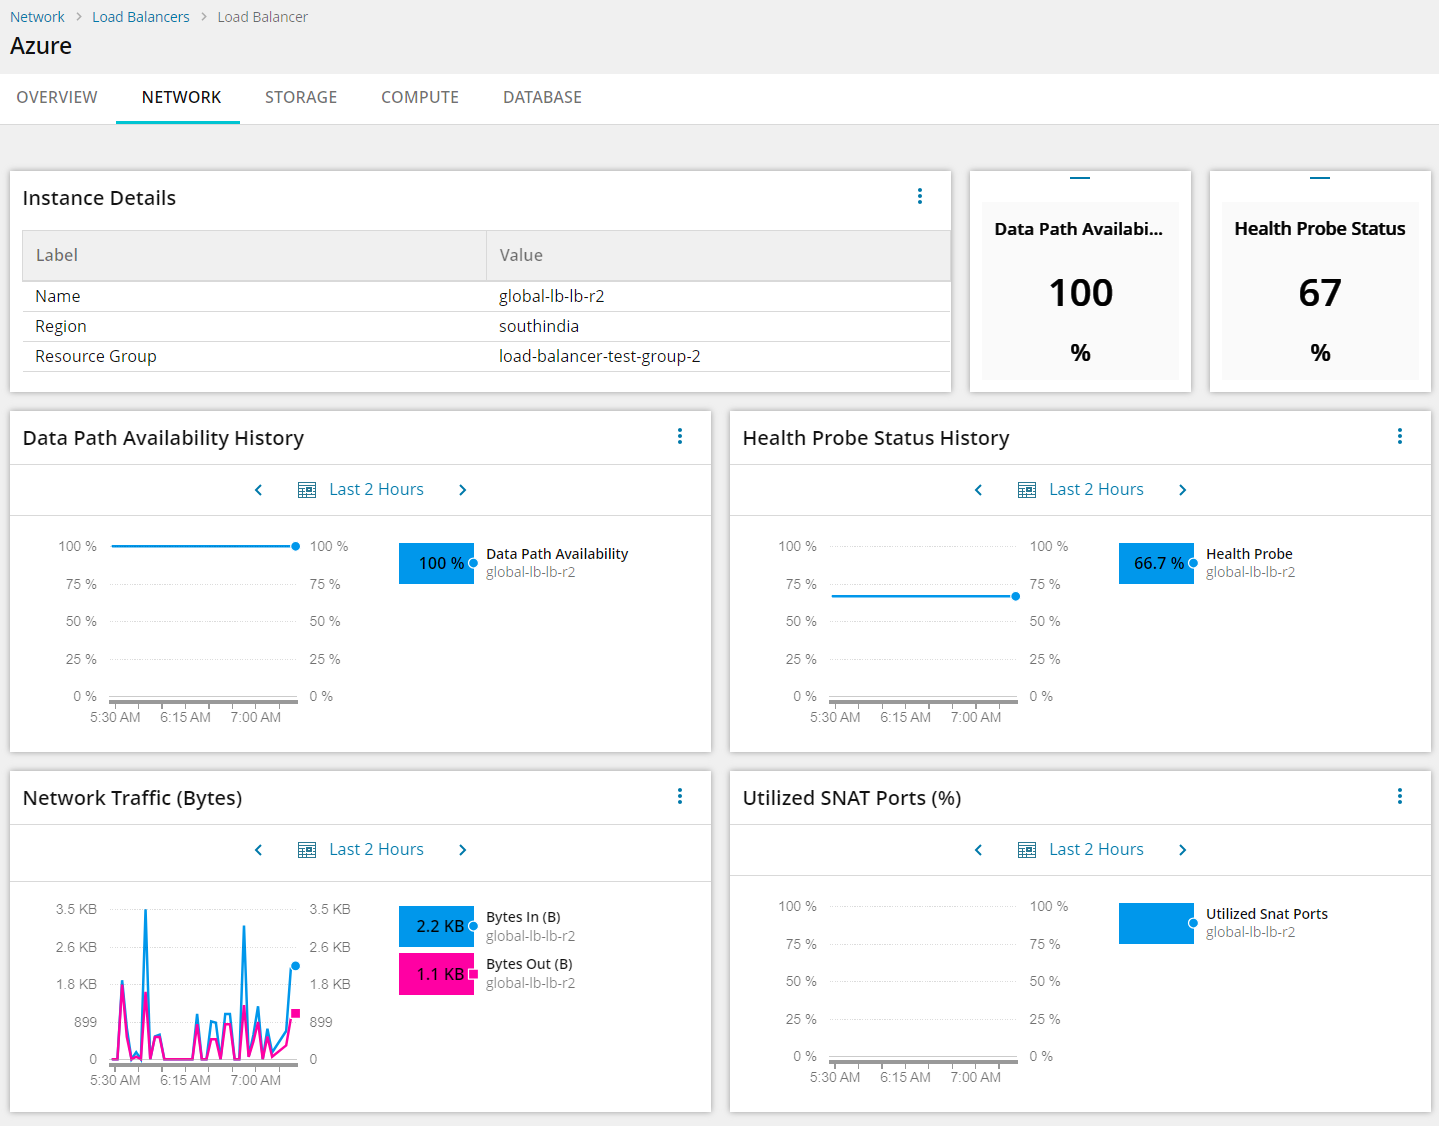Go to next time range in Utilized SNAT Ports
This screenshot has width=1439, height=1126.
(x=1182, y=850)
